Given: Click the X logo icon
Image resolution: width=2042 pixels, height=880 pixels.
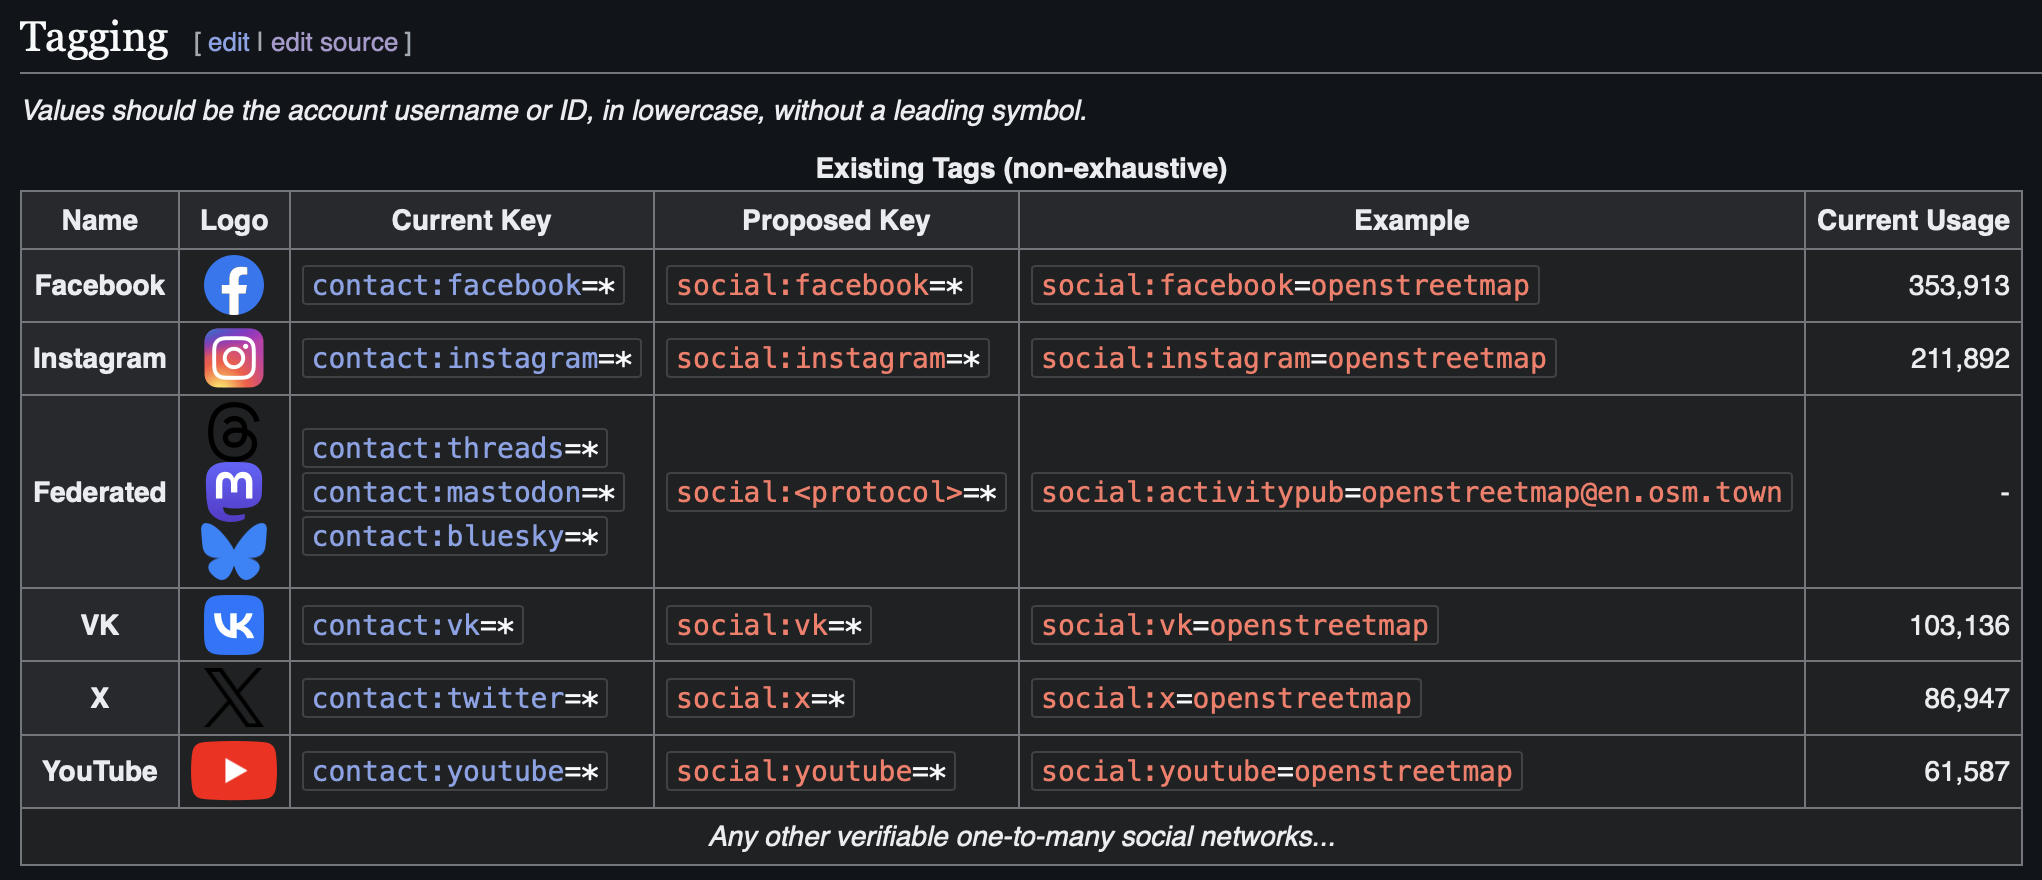Looking at the screenshot, I should 234,698.
